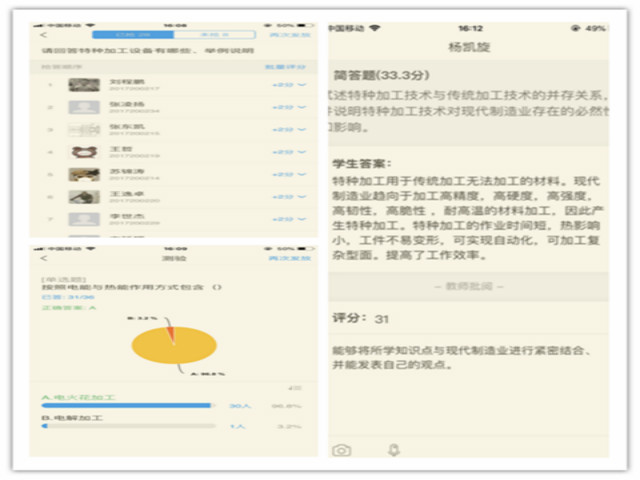Viewport: 640px width, 480px height.
Task: Tap the 测验 title on the quiz screen
Action: tap(174, 258)
